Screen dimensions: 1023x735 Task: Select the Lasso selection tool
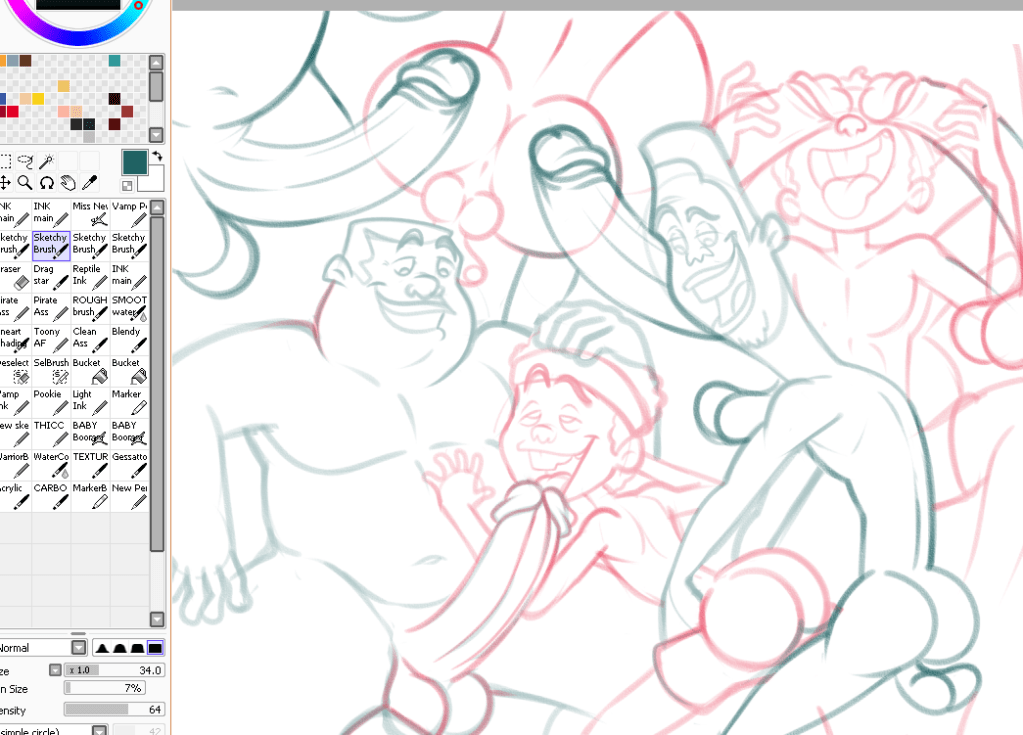25,159
